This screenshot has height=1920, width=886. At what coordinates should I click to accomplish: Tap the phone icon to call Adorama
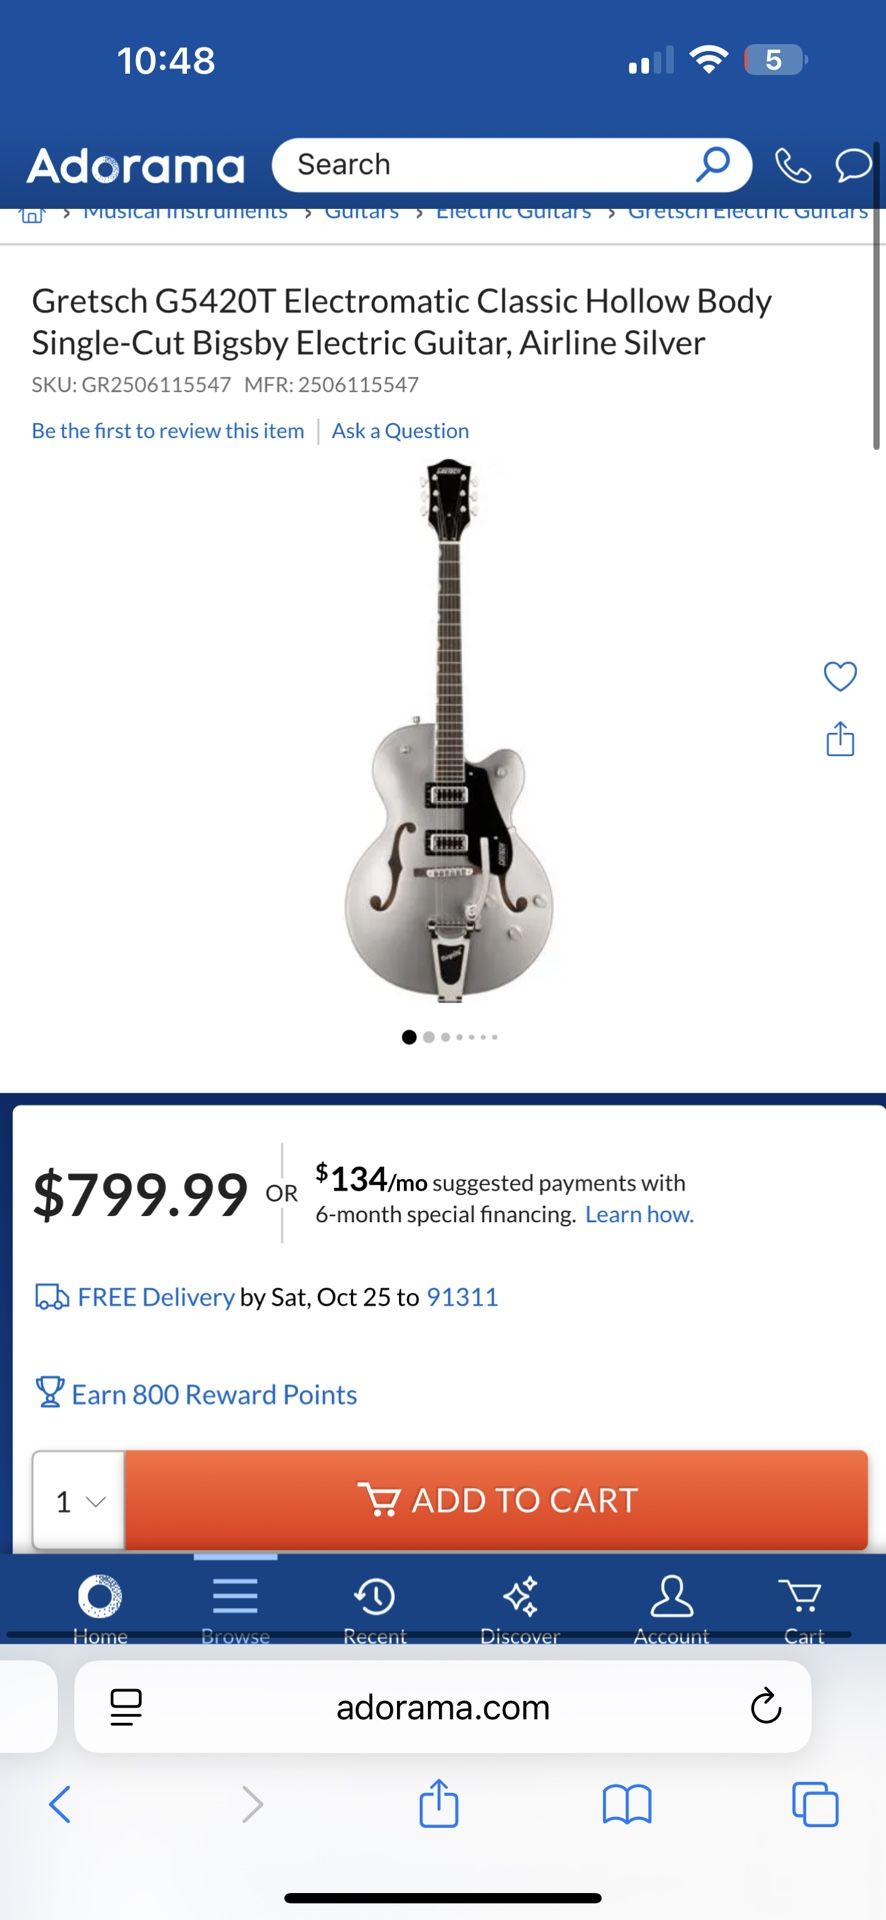click(x=793, y=166)
